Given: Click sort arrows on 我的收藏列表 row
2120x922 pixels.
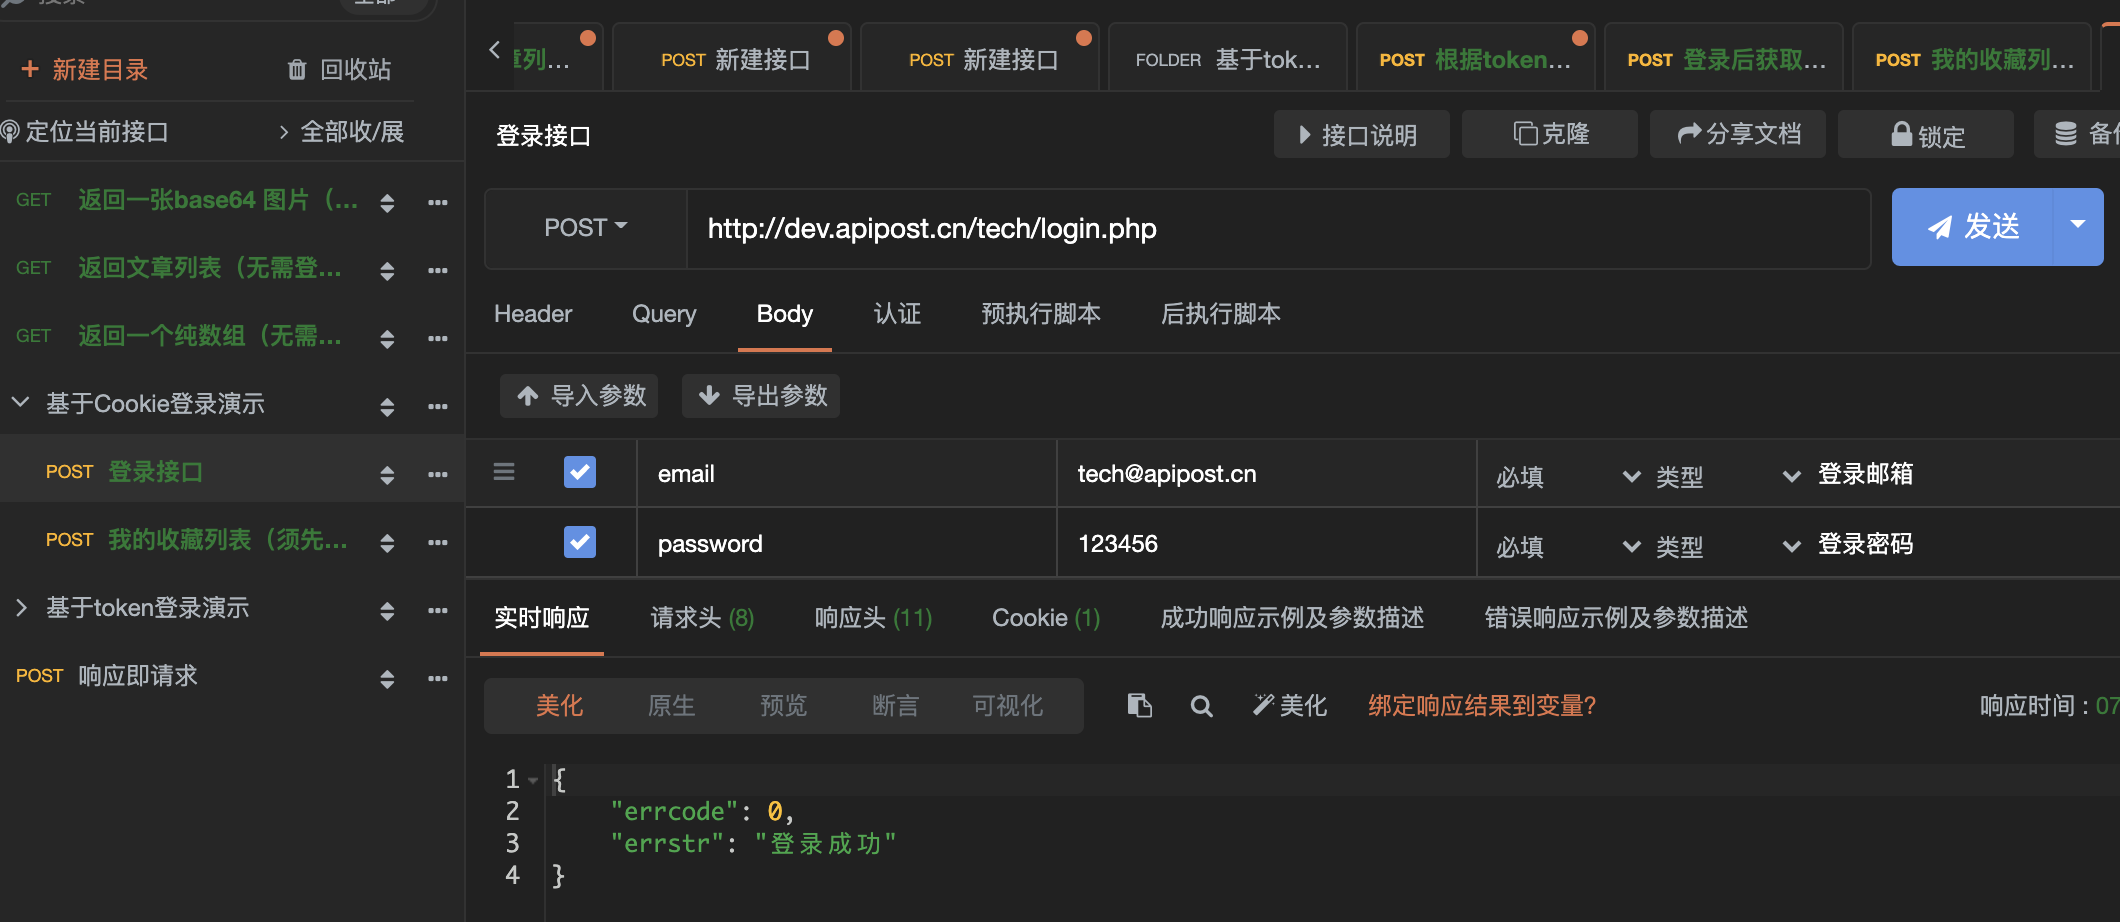Looking at the screenshot, I should [387, 543].
